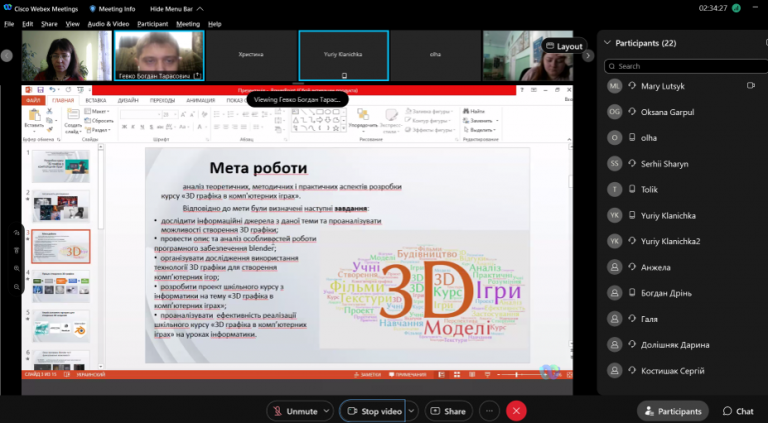Collapse the Participants (22) list chevron
The image size is (768, 423).
pyautogui.click(x=607, y=43)
